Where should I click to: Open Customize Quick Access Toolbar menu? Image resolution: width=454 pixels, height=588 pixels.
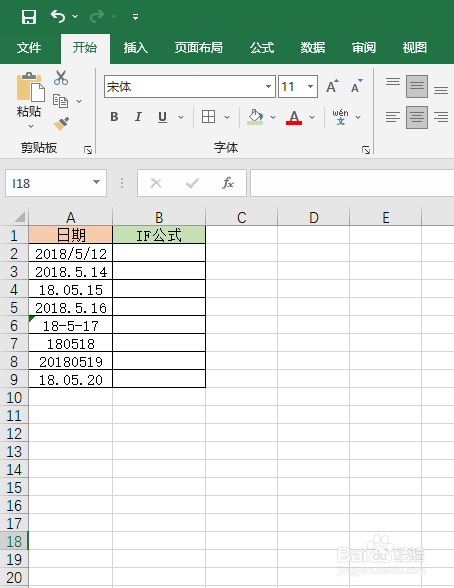pyautogui.click(x=135, y=17)
